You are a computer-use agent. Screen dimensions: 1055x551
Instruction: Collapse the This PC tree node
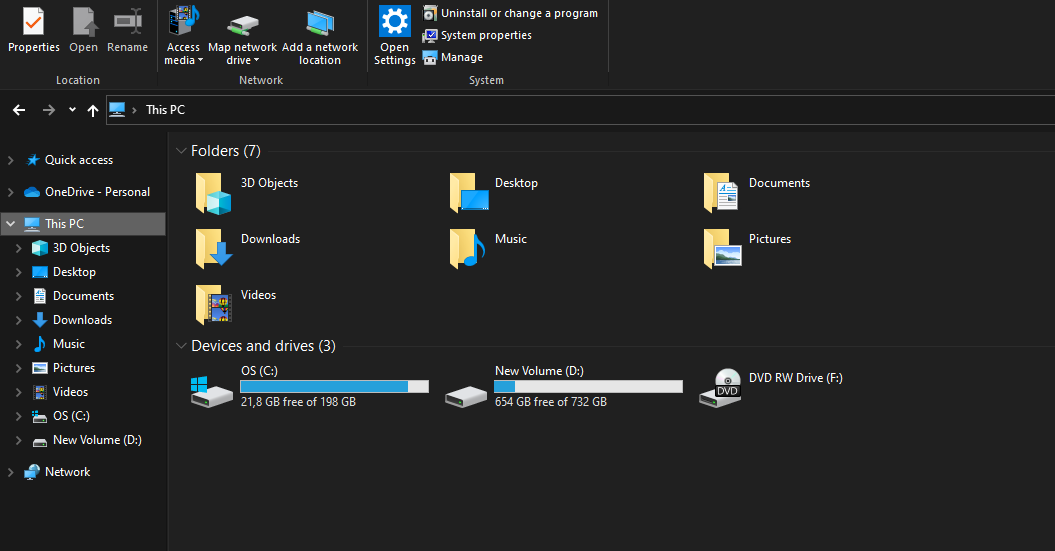click(11, 223)
